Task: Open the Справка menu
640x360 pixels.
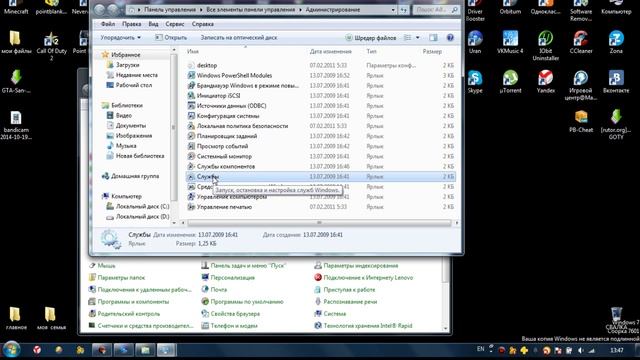Action: tap(202, 24)
